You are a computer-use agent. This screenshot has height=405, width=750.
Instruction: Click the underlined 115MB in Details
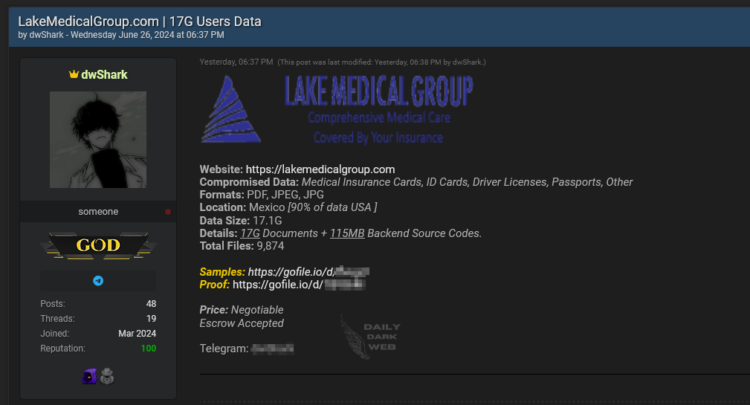tap(347, 233)
